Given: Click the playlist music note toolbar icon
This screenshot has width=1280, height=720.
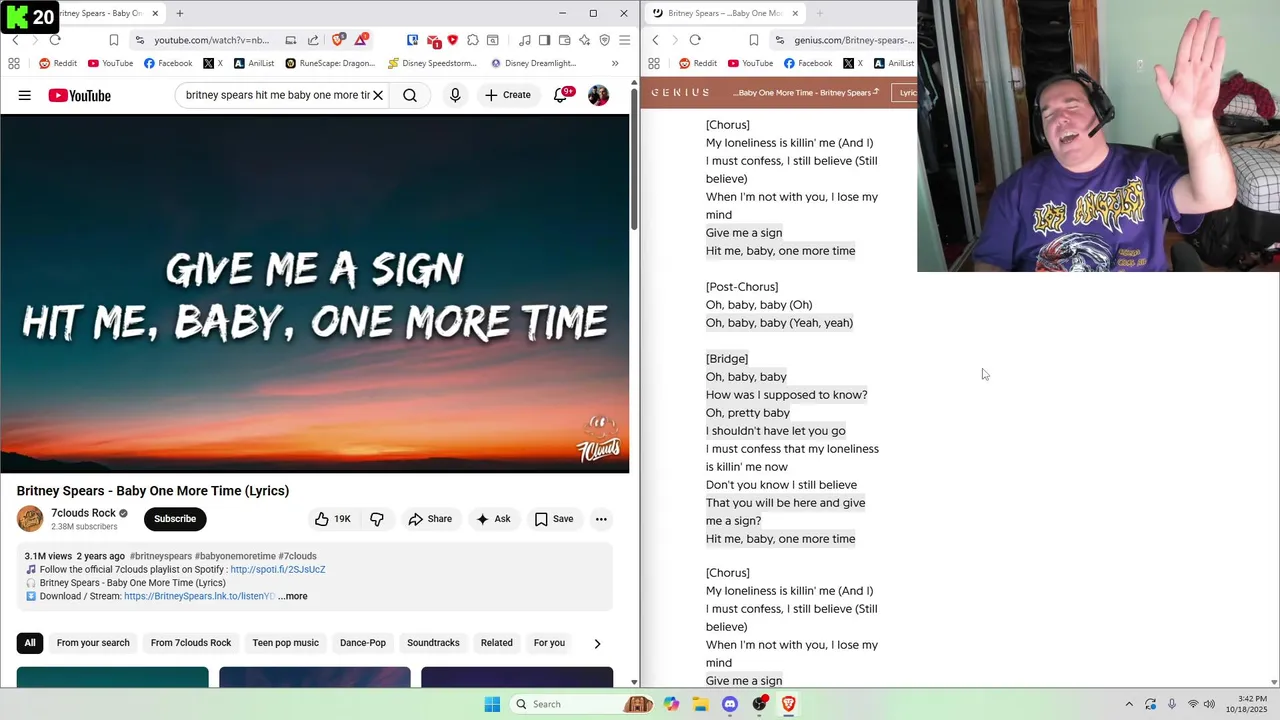Looking at the screenshot, I should click(525, 40).
